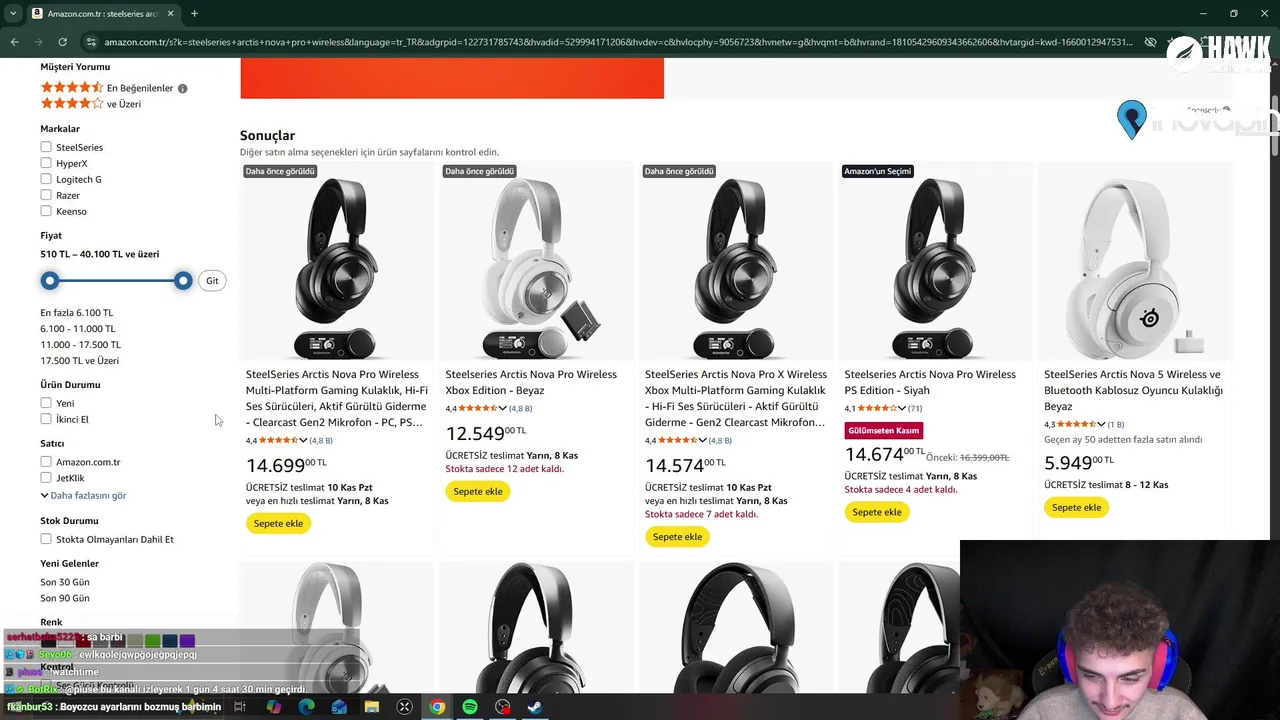Open the Outlook icon in the taskbar
1280x720 pixels.
pos(339,707)
